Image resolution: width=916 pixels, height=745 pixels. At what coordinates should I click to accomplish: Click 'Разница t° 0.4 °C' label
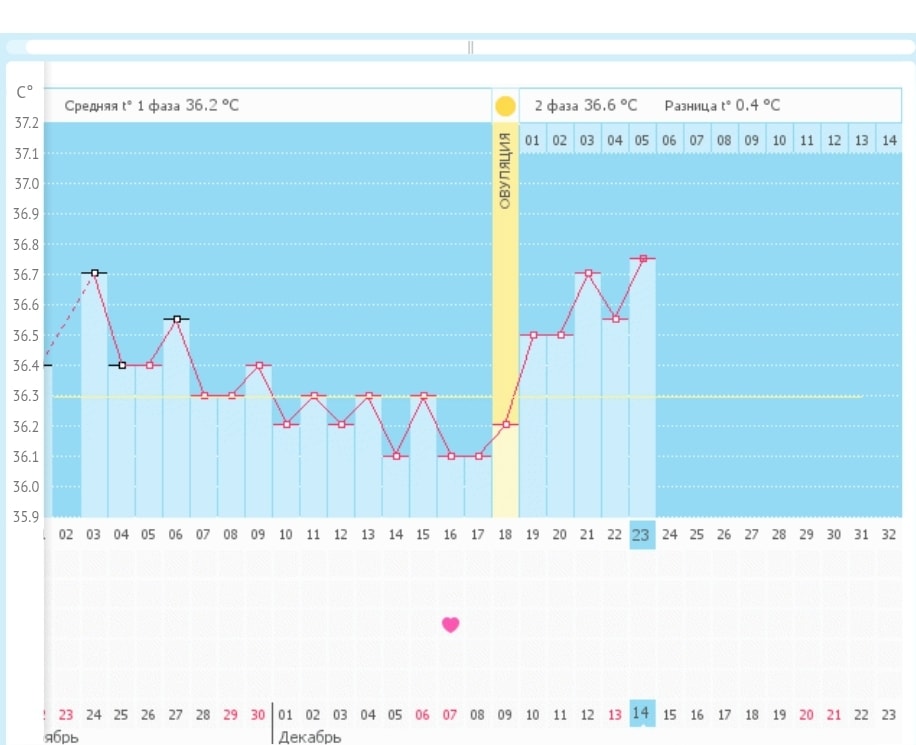click(722, 106)
